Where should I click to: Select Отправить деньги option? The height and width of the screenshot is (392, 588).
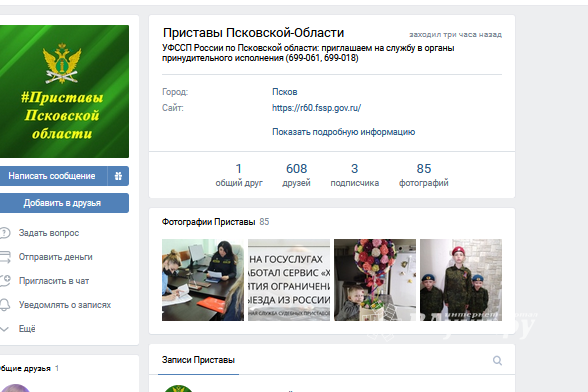[x=56, y=257]
